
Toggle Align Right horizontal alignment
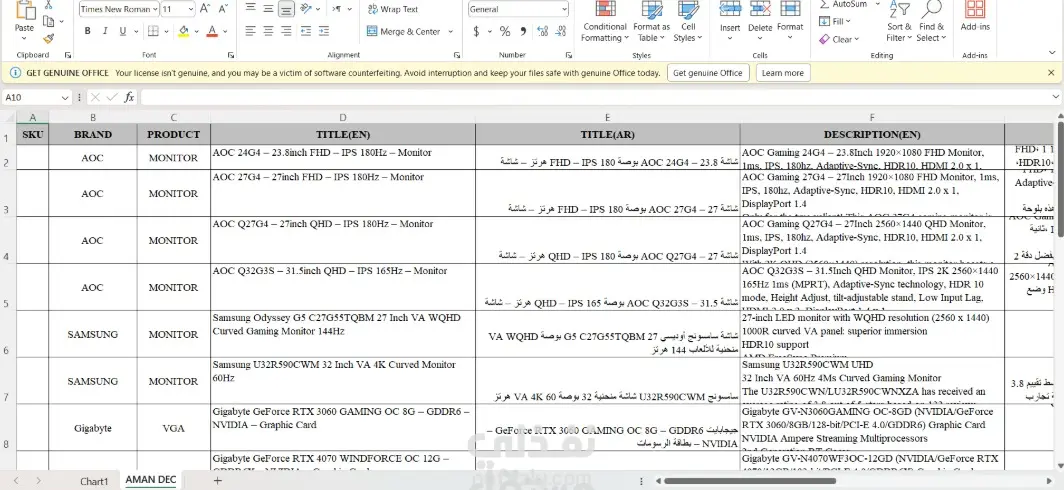pos(286,31)
